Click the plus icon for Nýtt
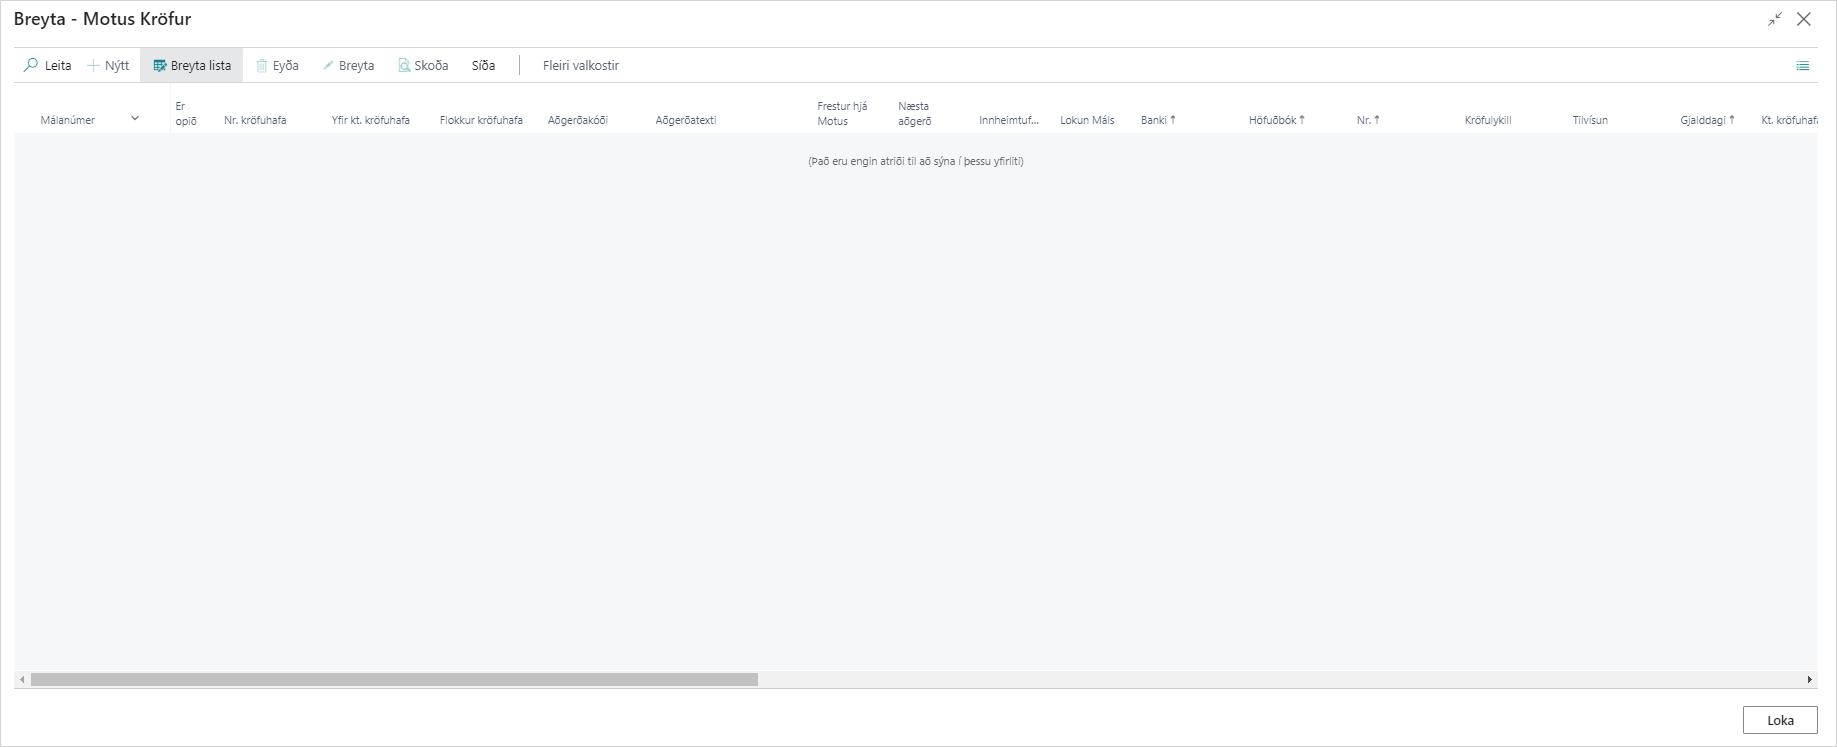Screen dimensions: 1837x747 94,66
